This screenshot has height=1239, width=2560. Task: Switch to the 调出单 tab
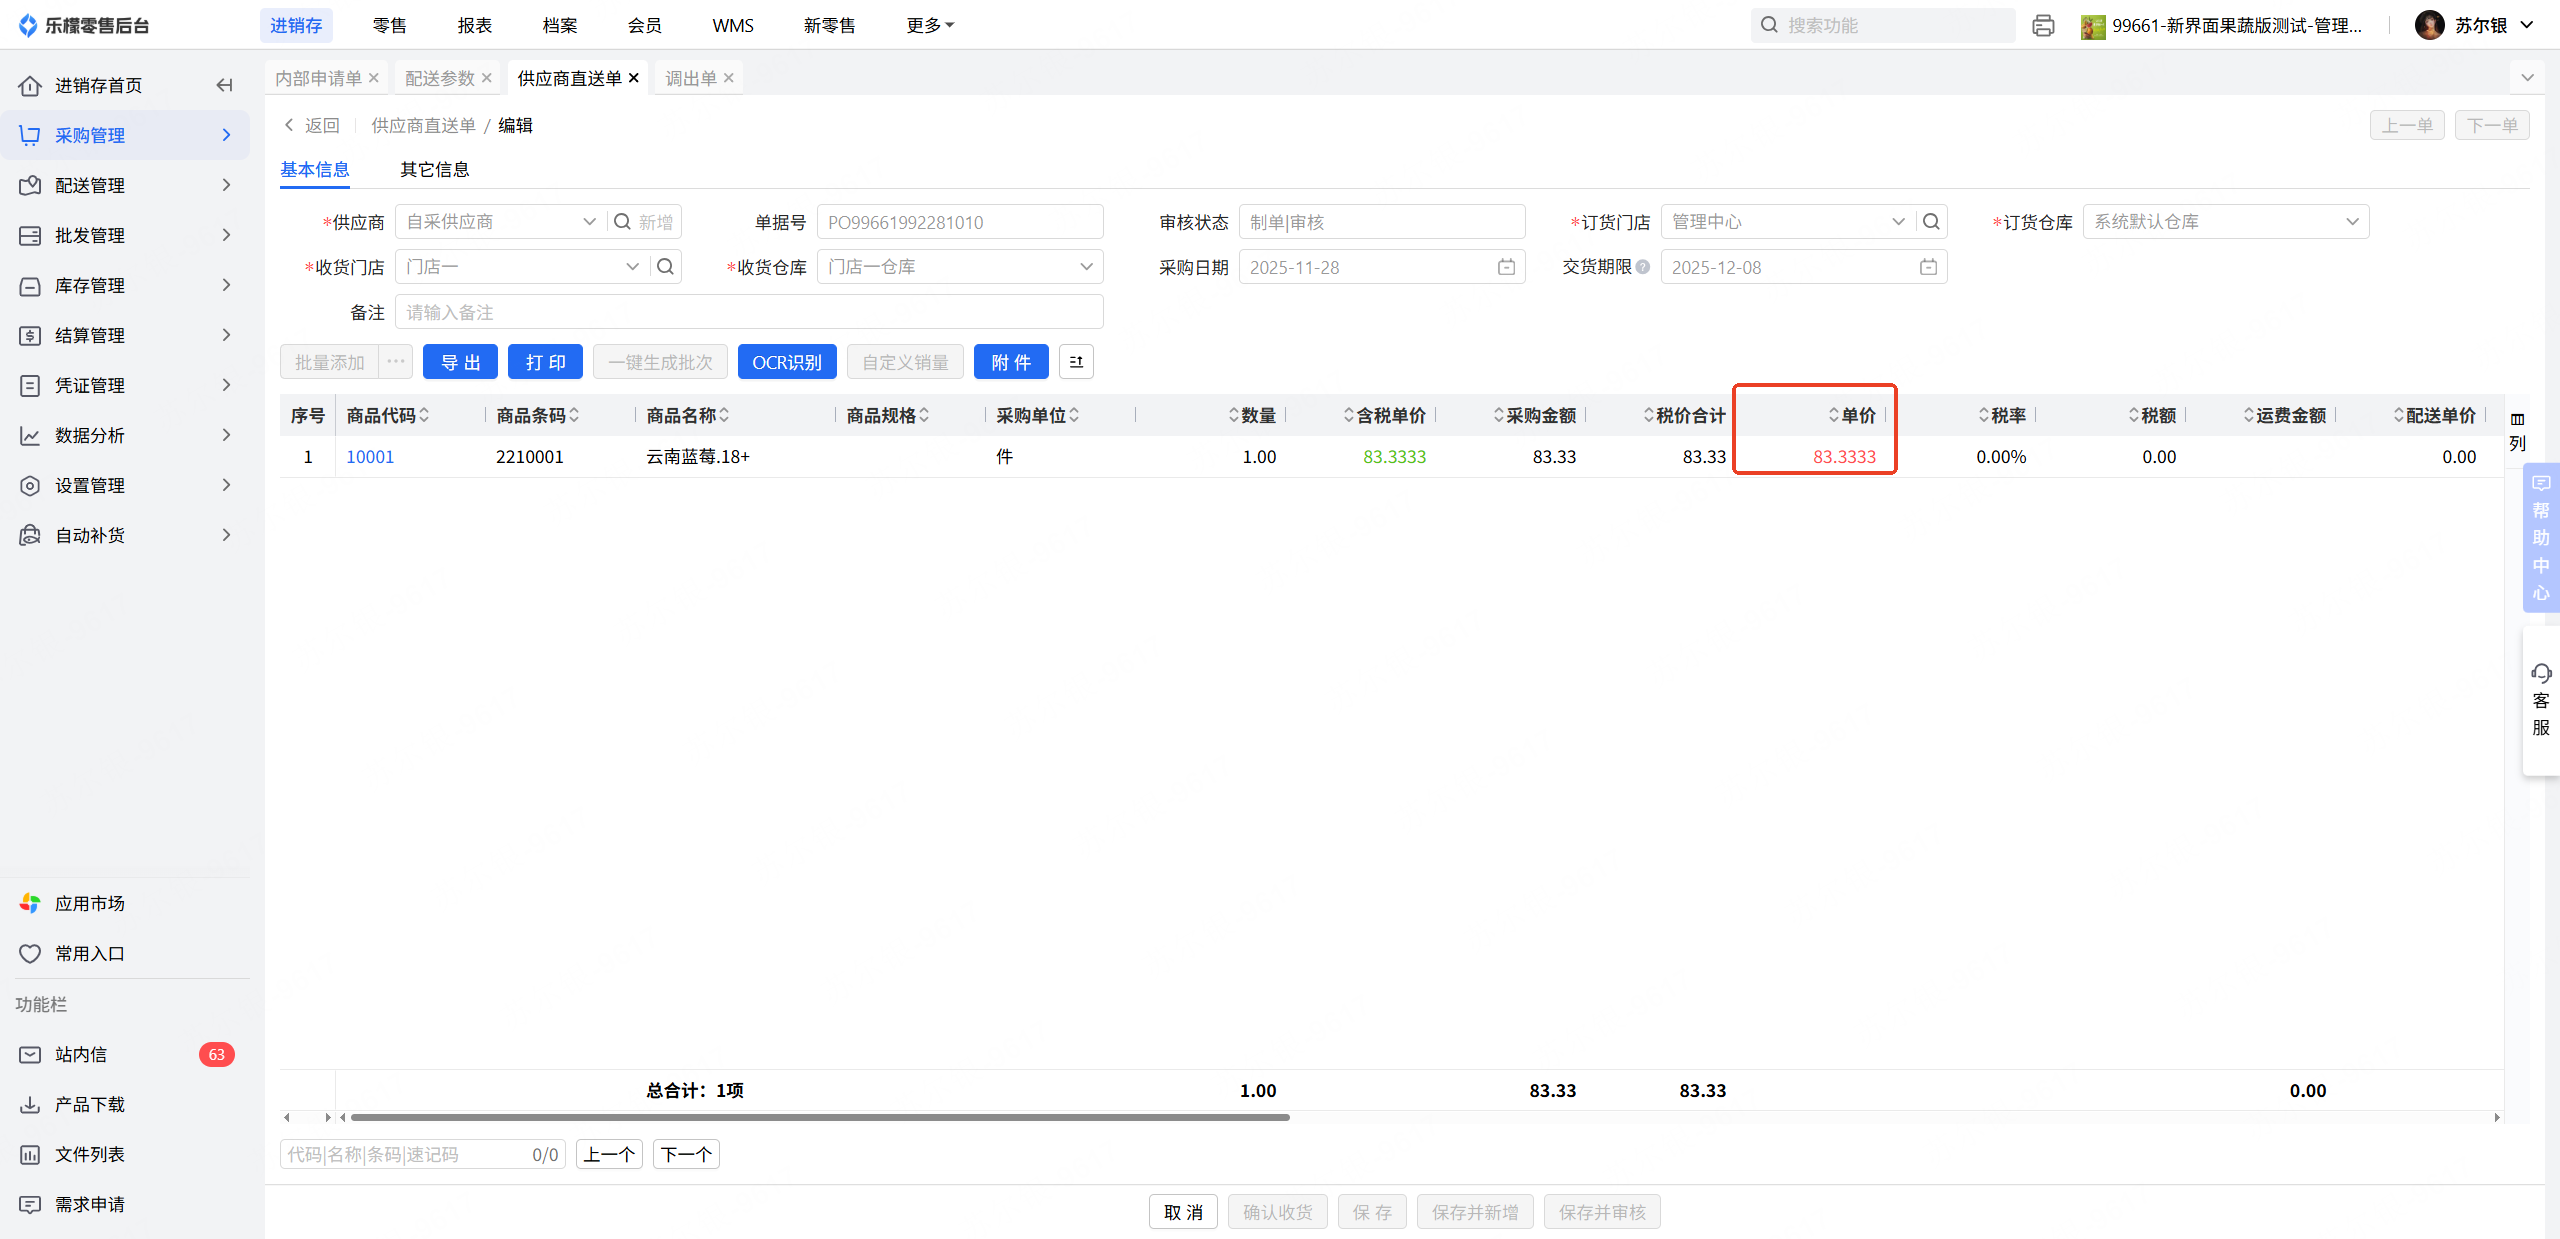691,78
